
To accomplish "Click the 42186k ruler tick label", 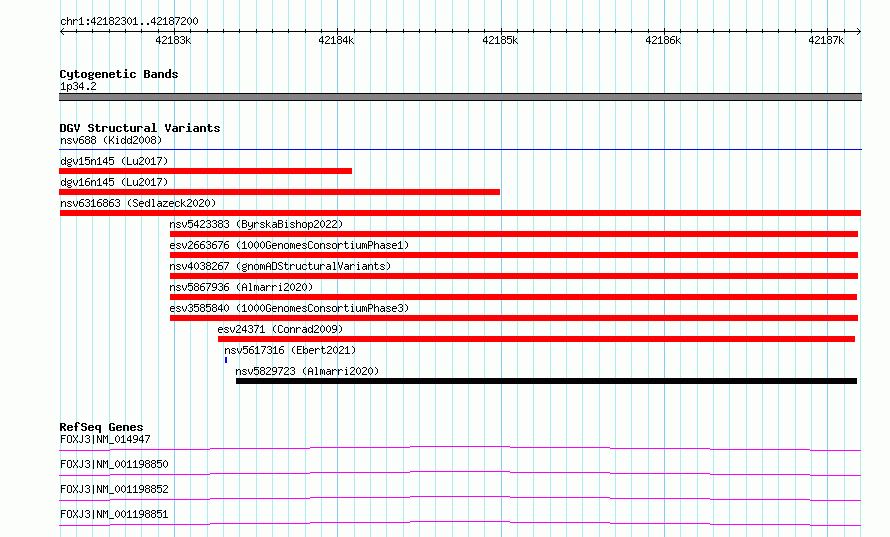I will coord(663,40).
